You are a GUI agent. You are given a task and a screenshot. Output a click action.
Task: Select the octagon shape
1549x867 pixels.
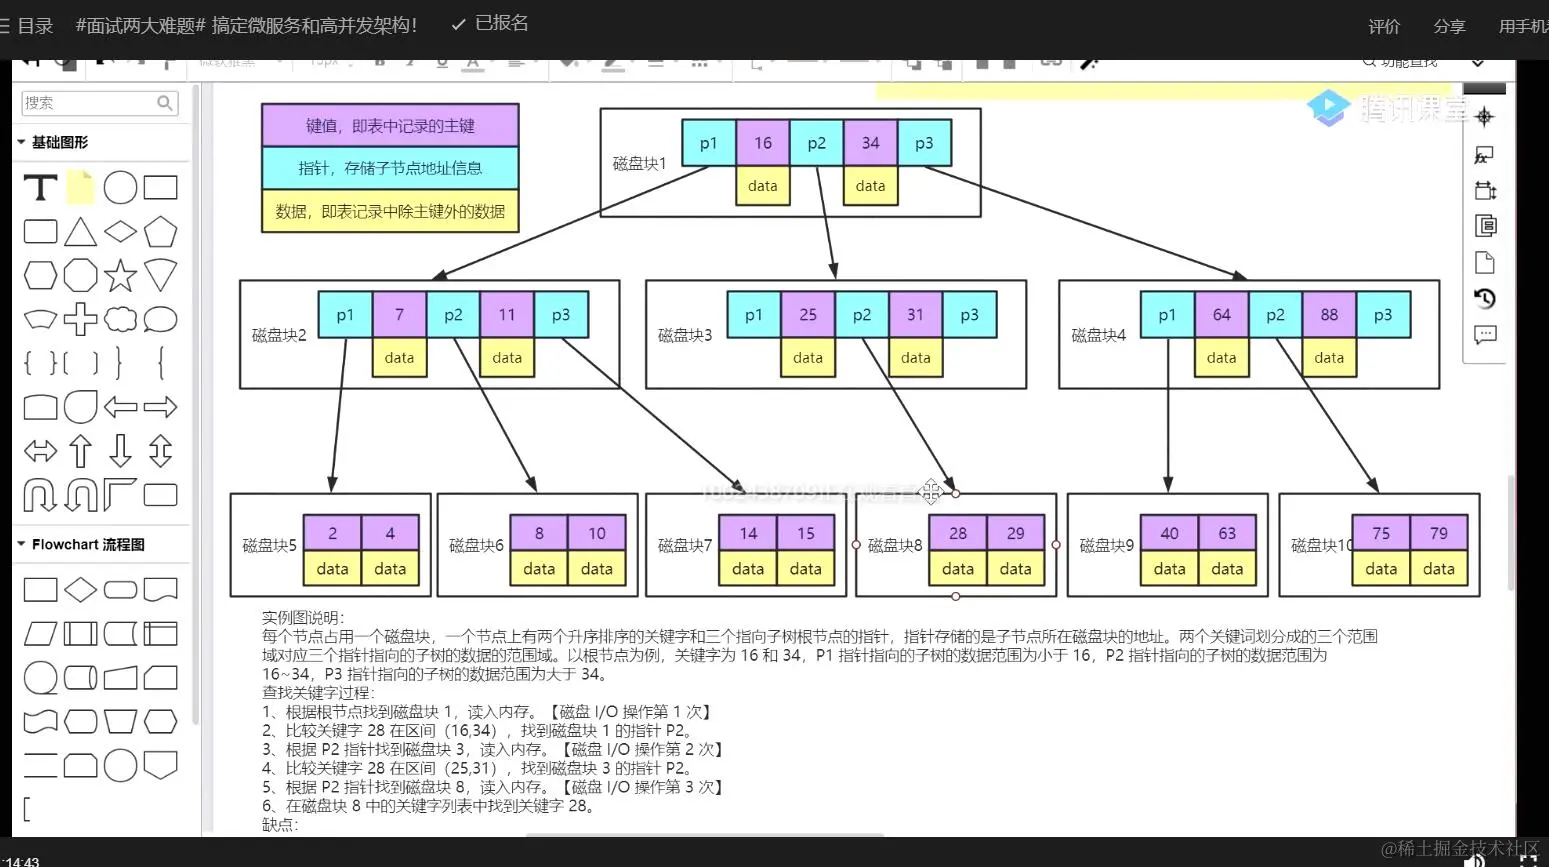80,275
